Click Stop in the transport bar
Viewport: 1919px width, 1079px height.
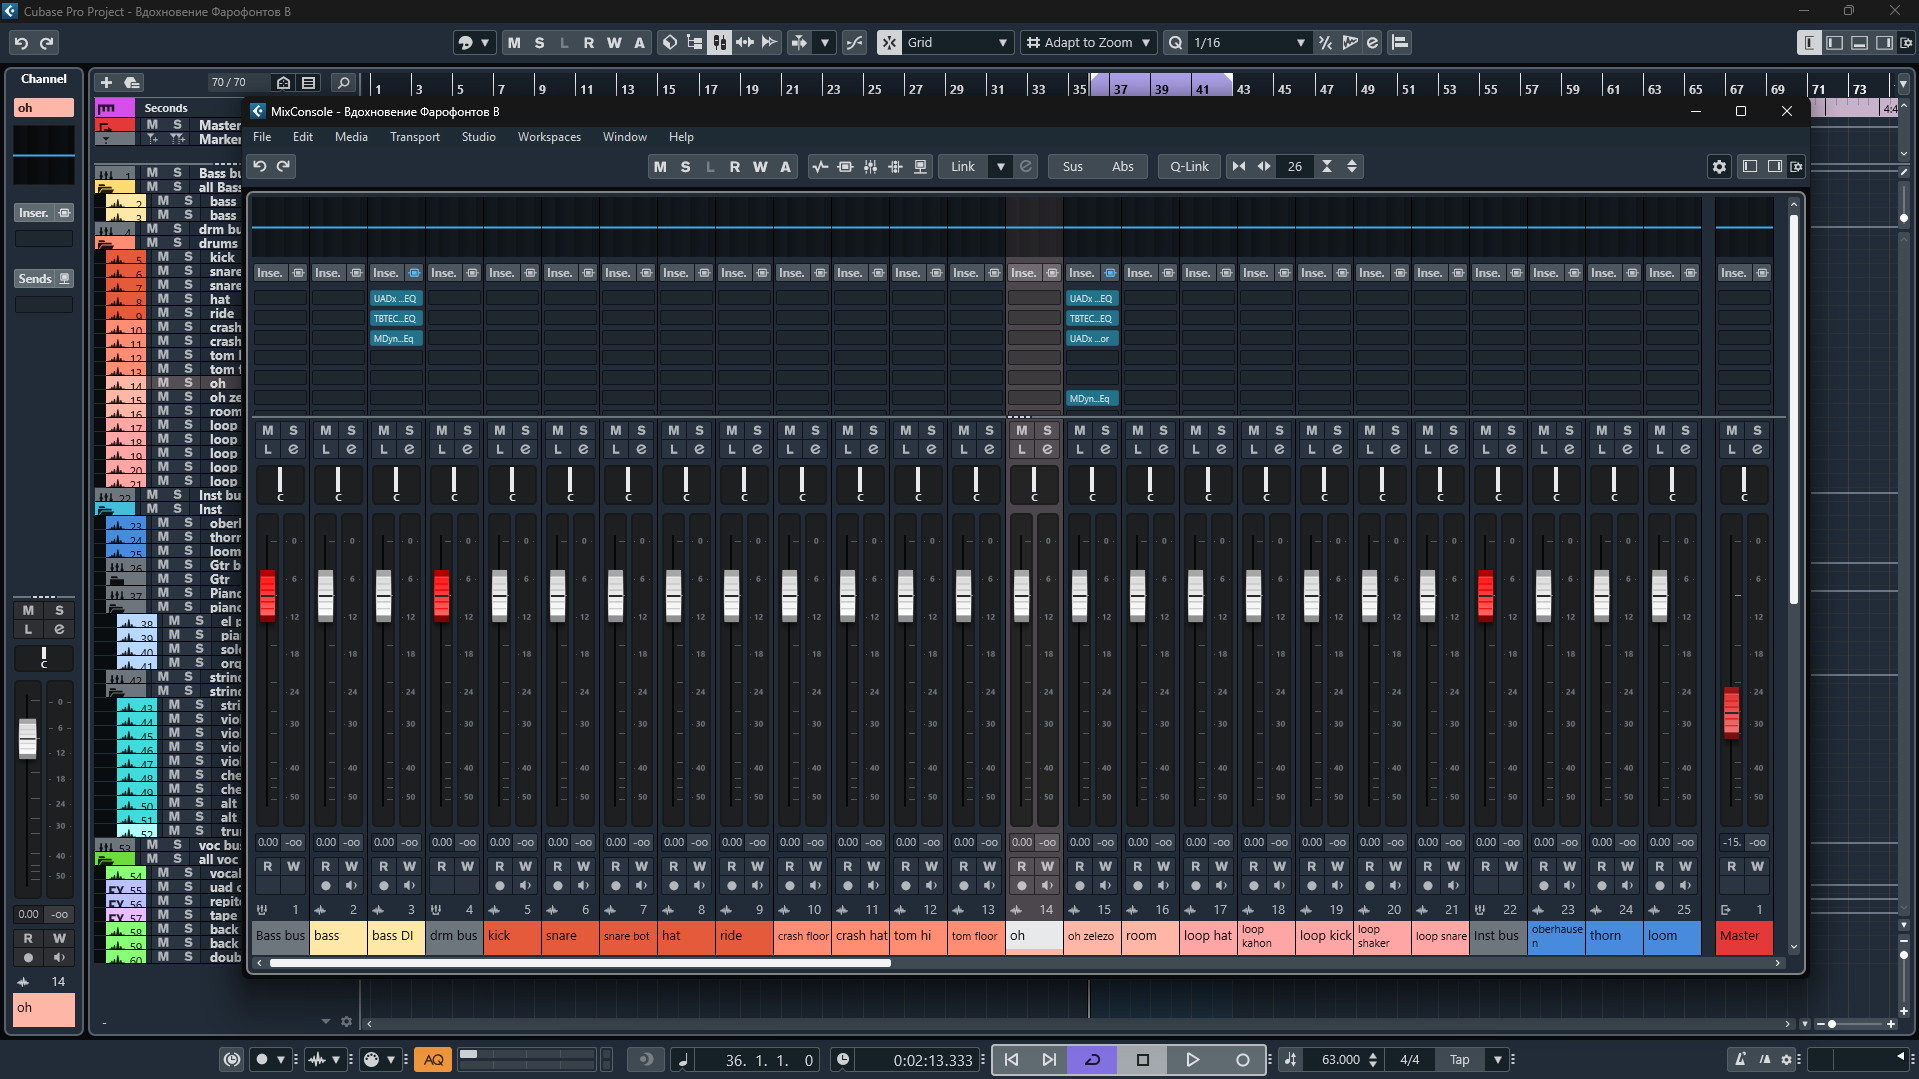[1143, 1060]
